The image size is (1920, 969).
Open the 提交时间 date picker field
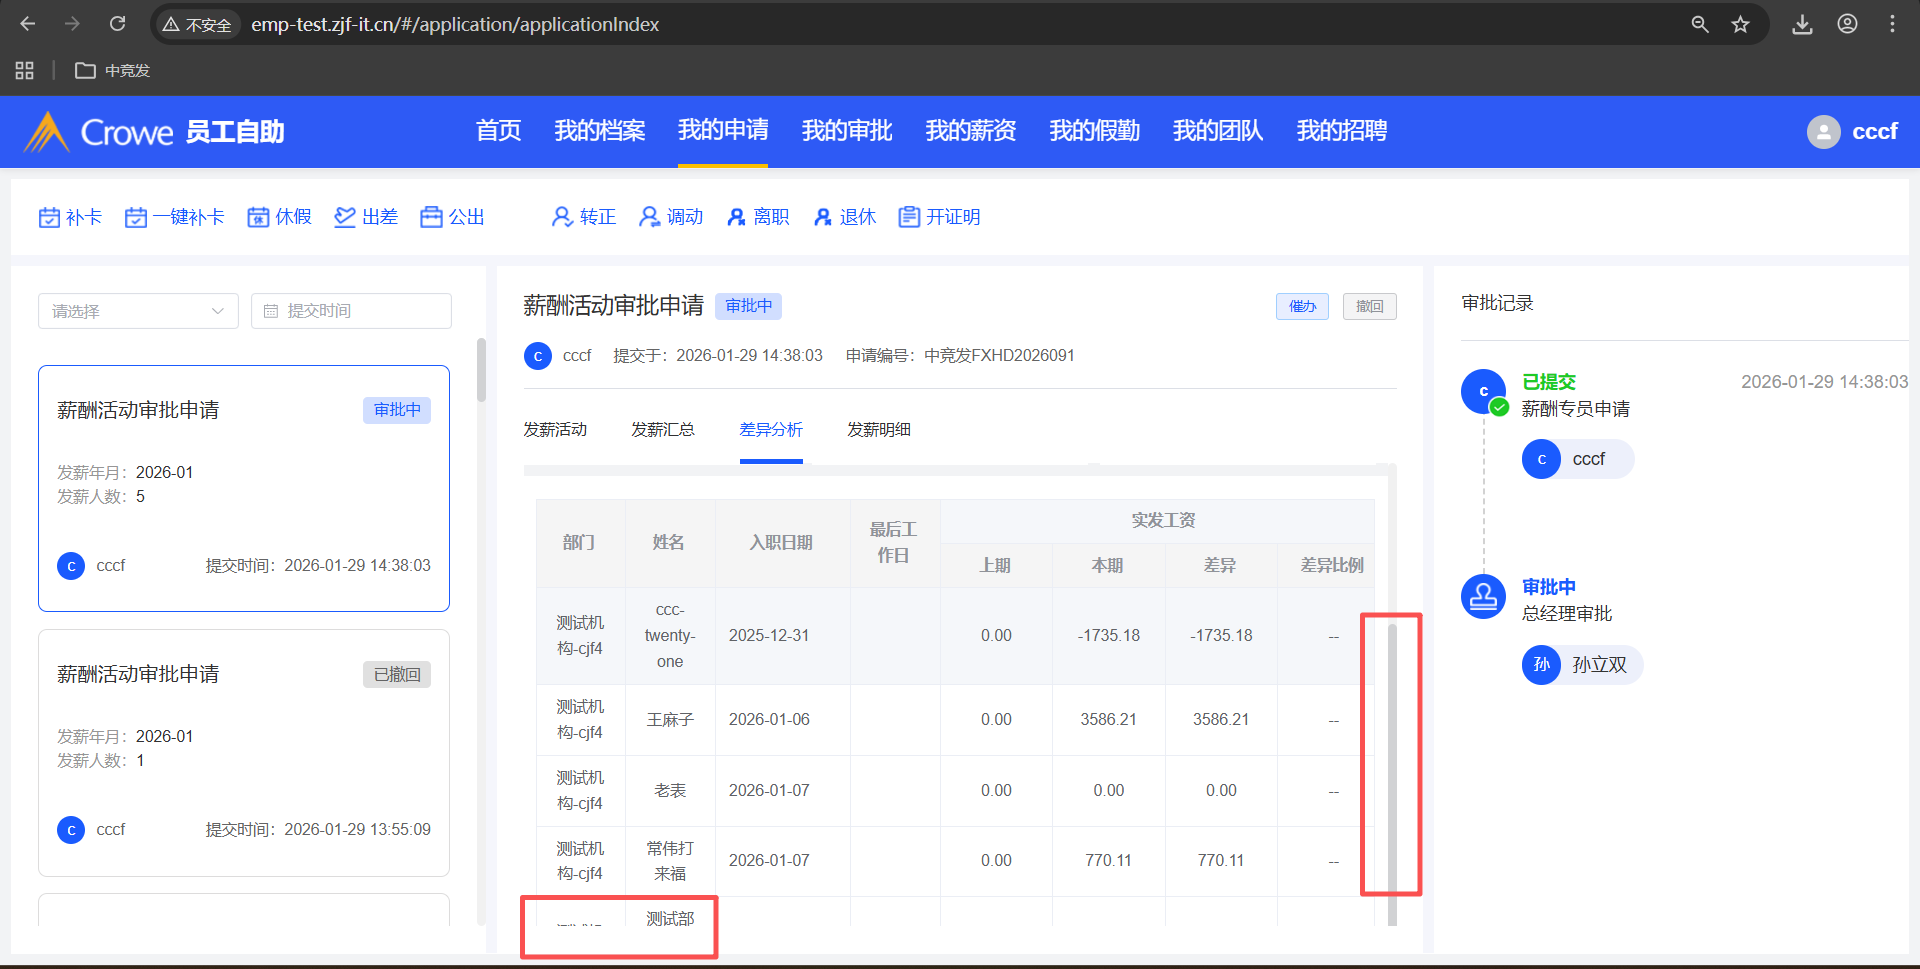[x=351, y=311]
